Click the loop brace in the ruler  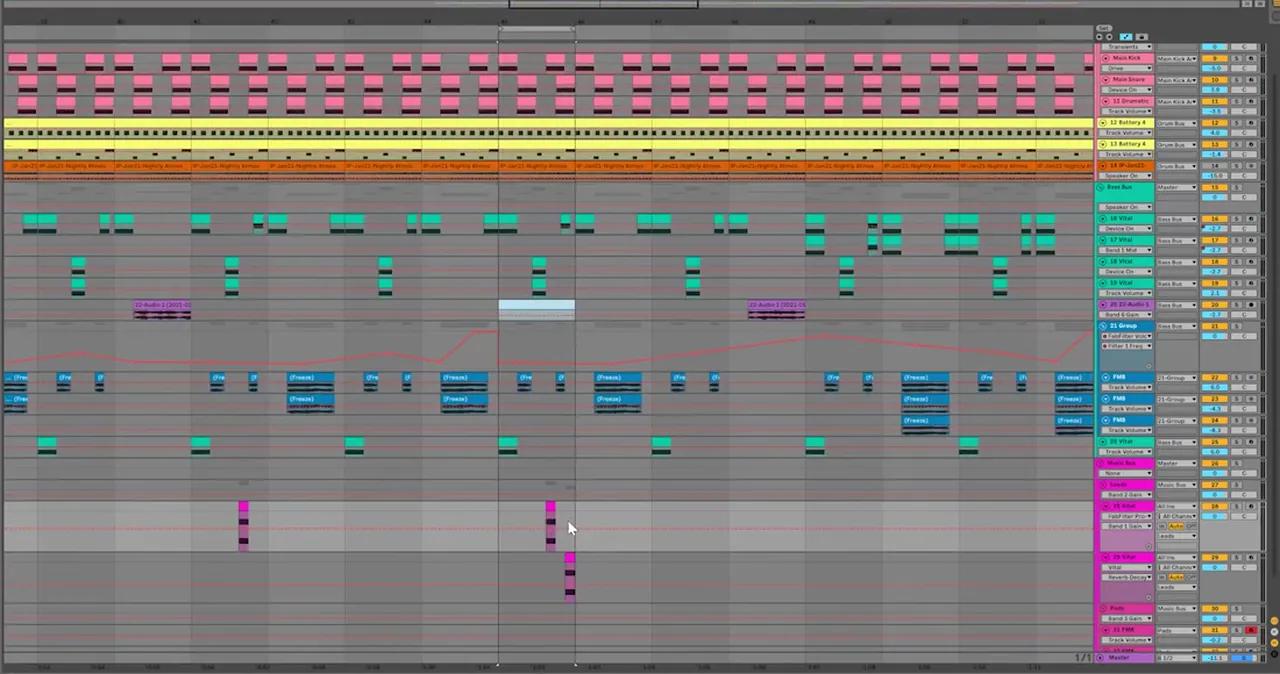(537, 28)
